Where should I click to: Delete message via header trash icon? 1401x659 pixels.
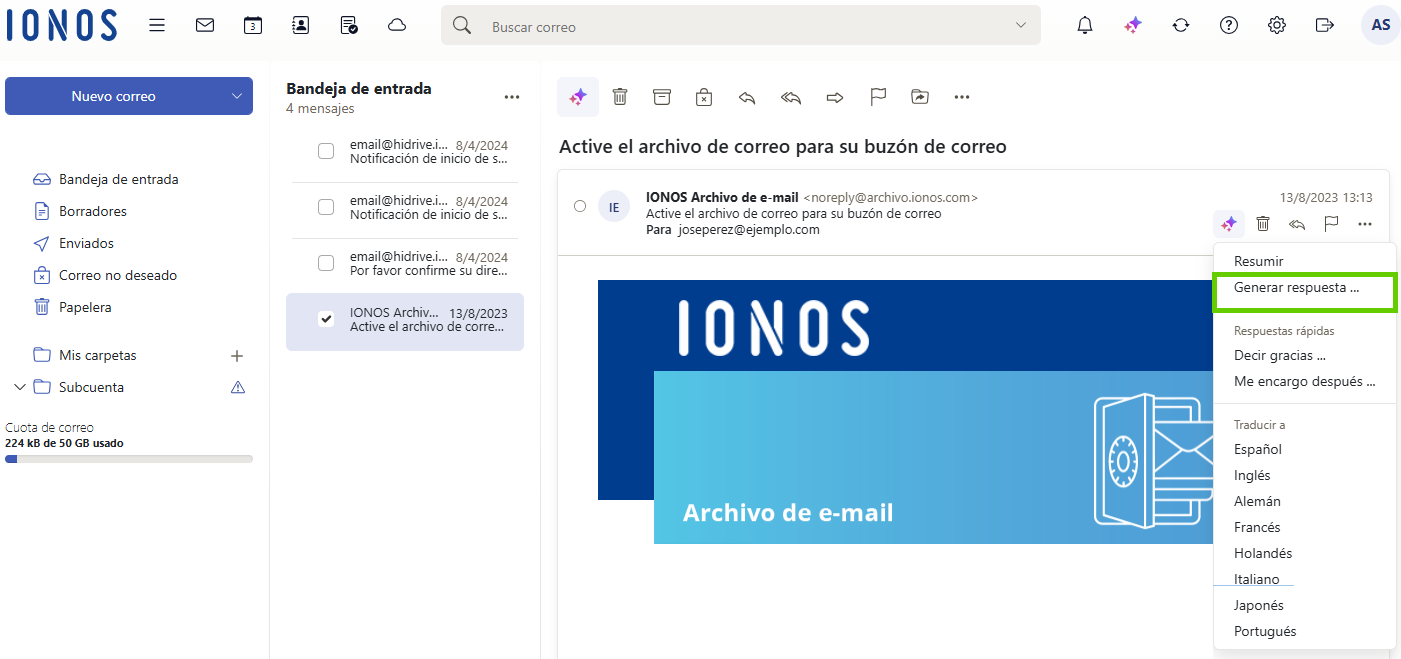coord(1263,224)
